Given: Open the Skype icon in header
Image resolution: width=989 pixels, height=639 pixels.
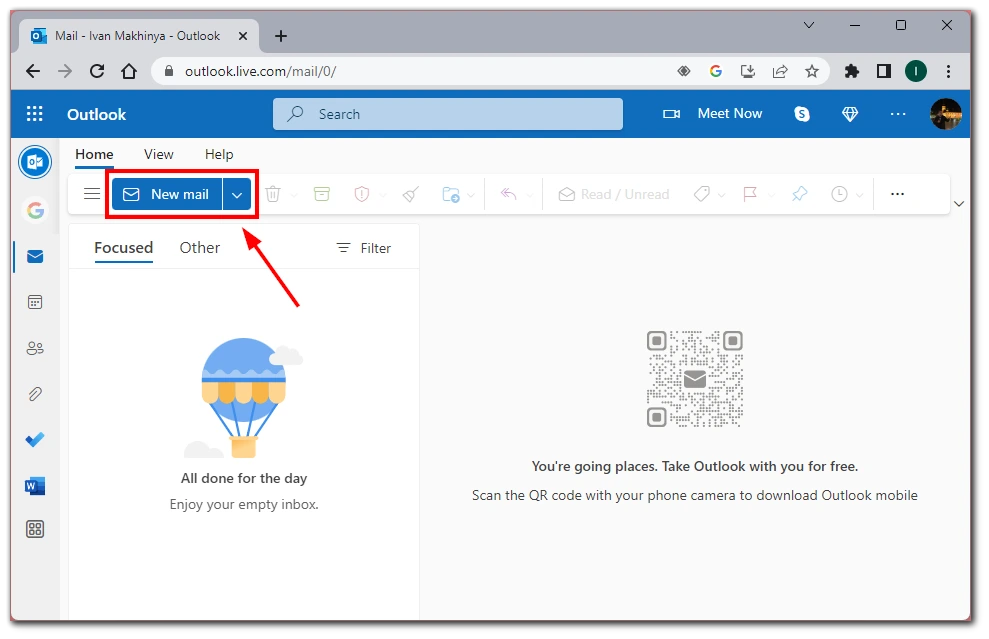Looking at the screenshot, I should coord(802,114).
